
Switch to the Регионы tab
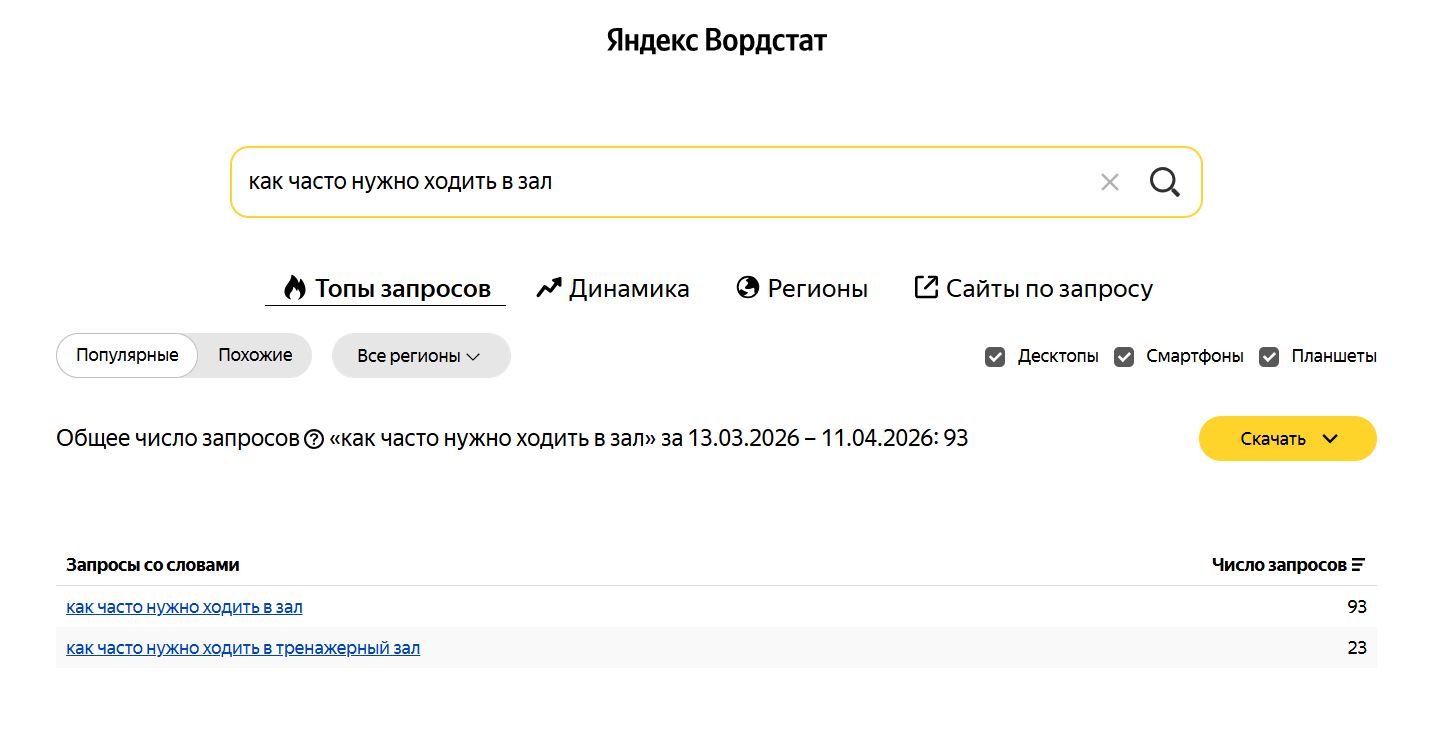click(802, 289)
